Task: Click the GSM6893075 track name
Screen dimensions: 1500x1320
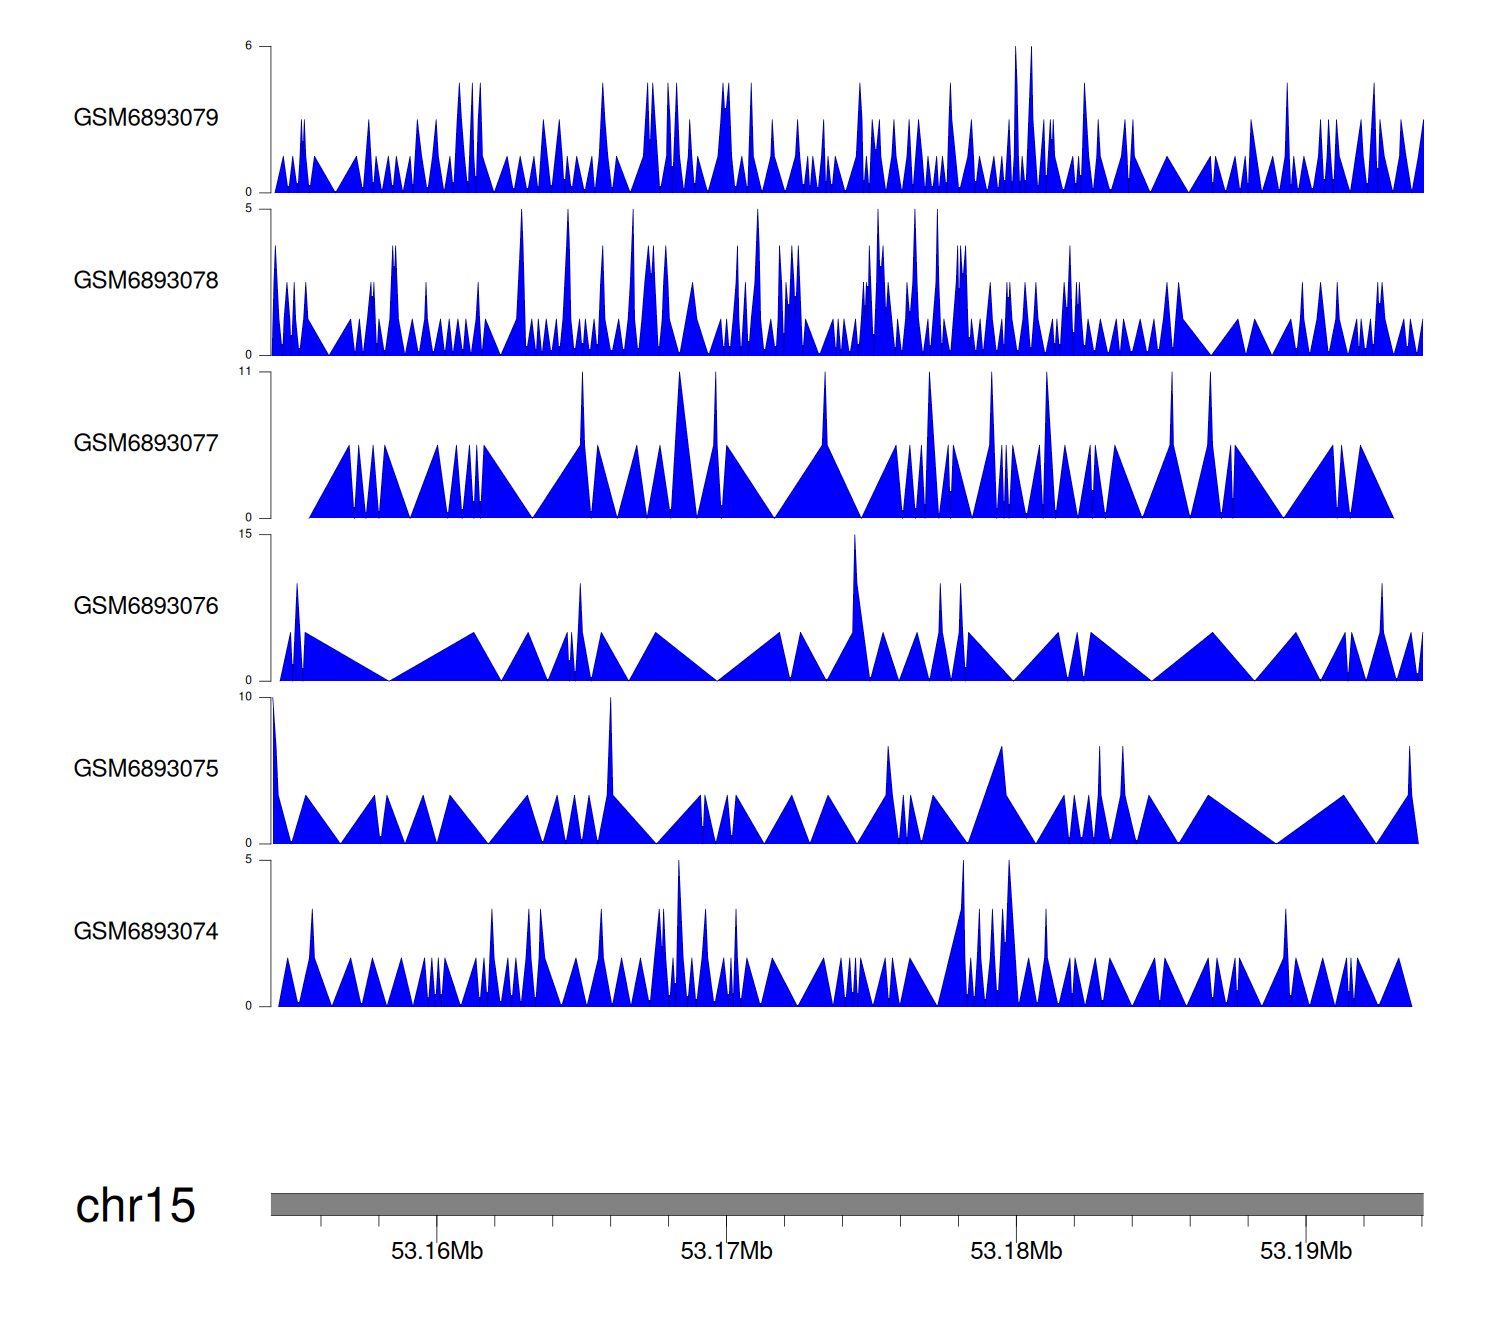Action: (x=146, y=769)
